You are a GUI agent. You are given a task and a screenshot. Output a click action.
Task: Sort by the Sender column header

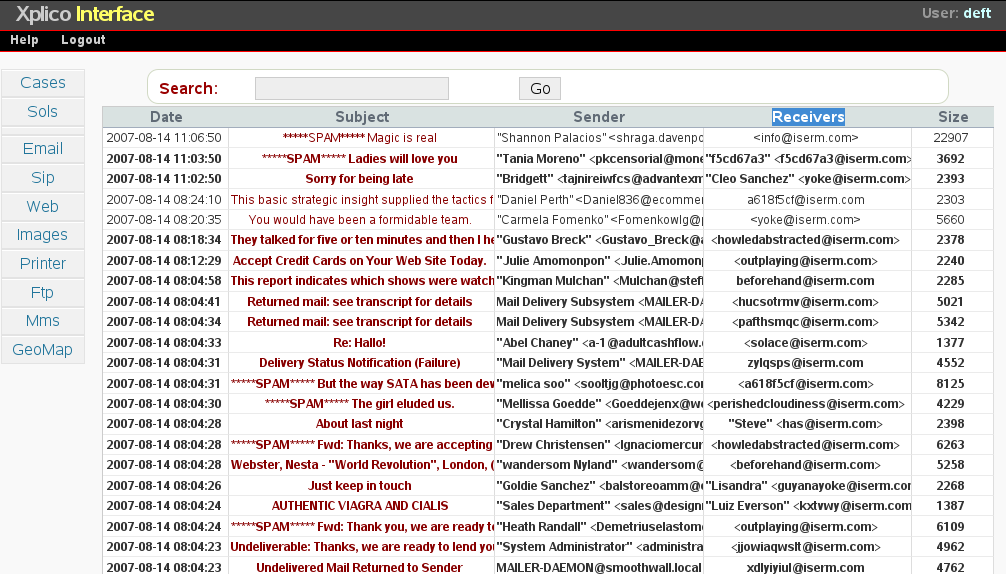(x=599, y=117)
